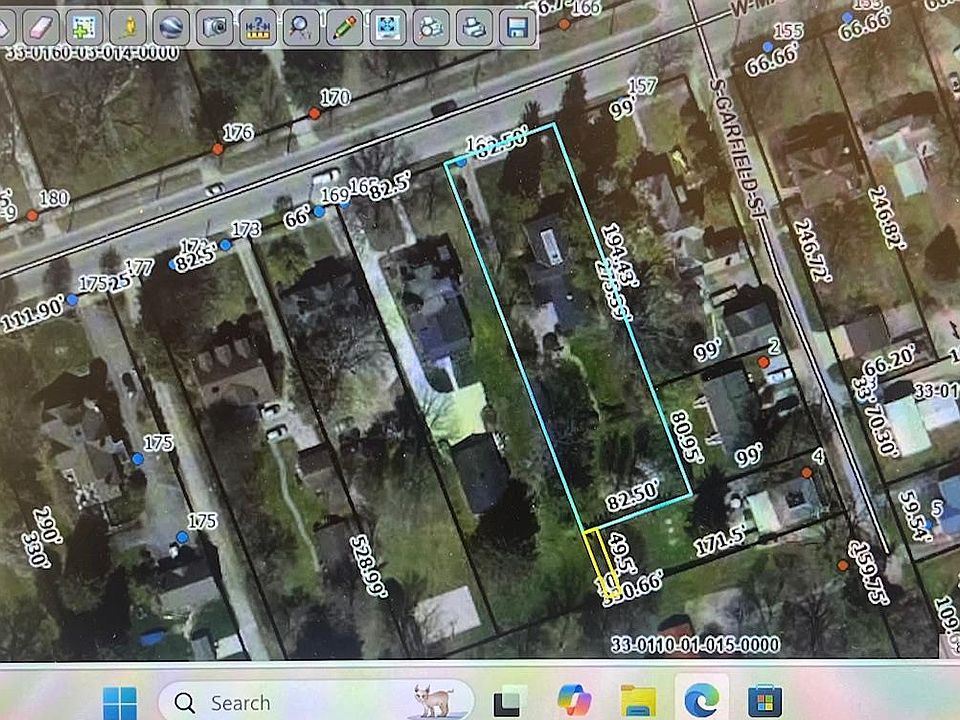Open the print preview icon beside printer
Image resolution: width=960 pixels, height=720 pixels.
point(432,26)
